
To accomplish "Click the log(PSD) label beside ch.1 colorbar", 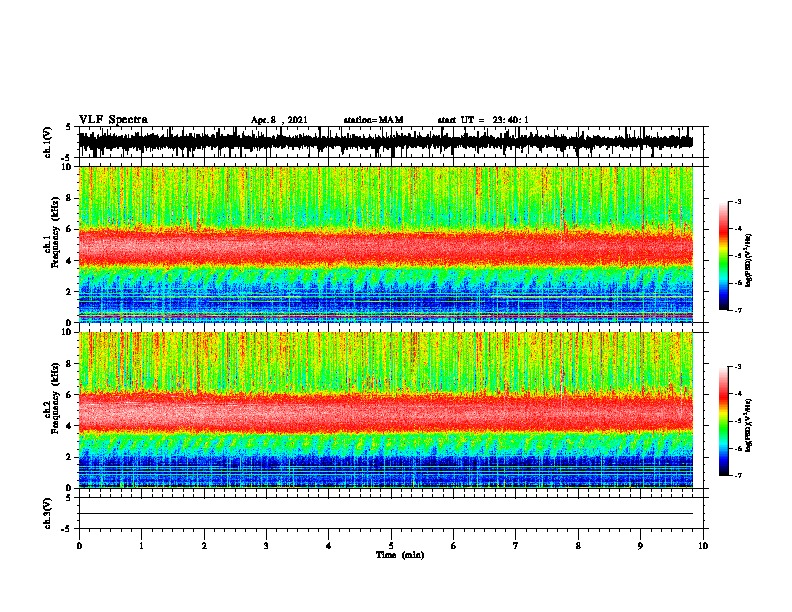I will tap(749, 260).
